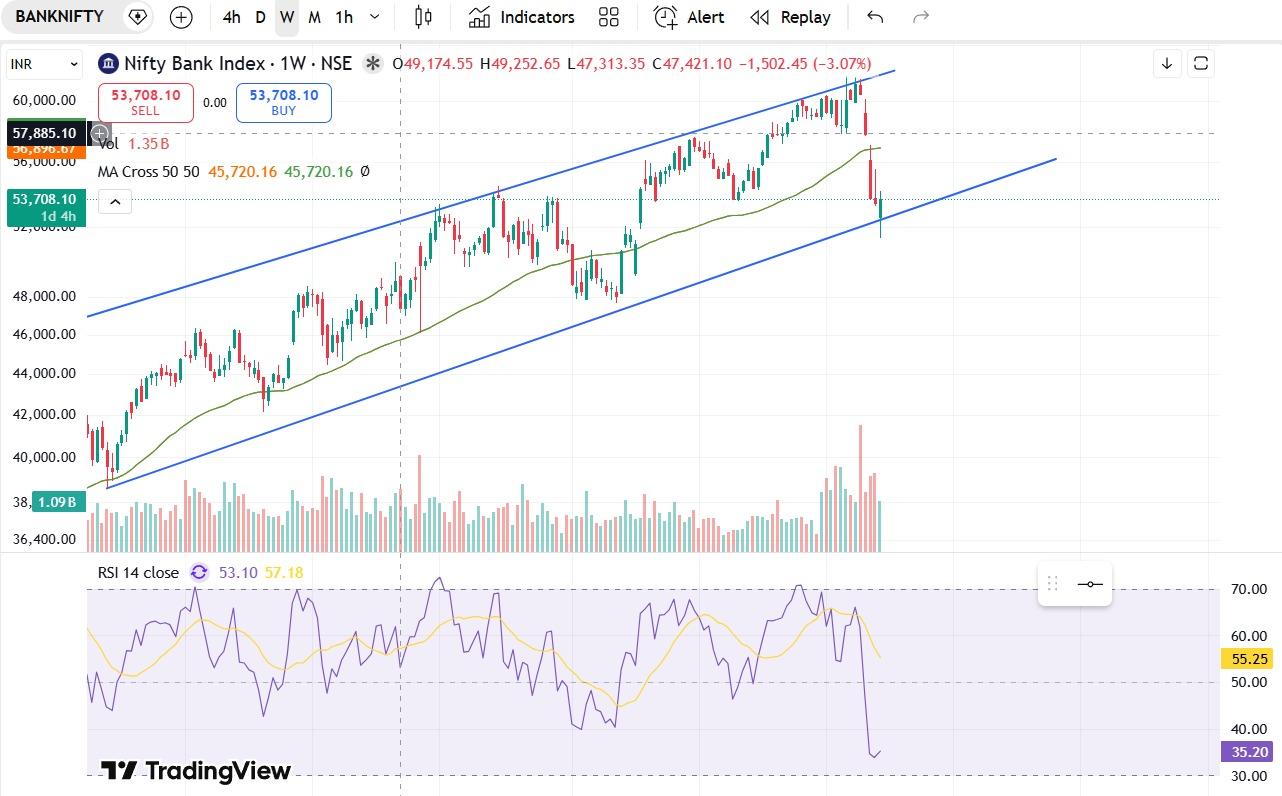Click the yellow 55.25 RSI scale label
The image size is (1282, 796).
coord(1245,659)
